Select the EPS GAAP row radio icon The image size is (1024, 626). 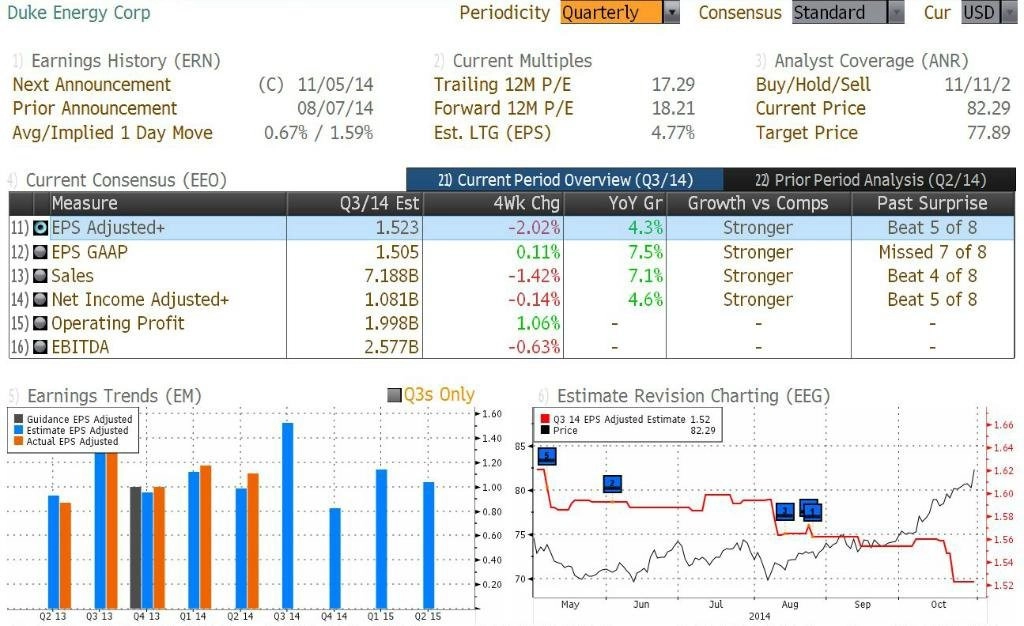coord(40,252)
